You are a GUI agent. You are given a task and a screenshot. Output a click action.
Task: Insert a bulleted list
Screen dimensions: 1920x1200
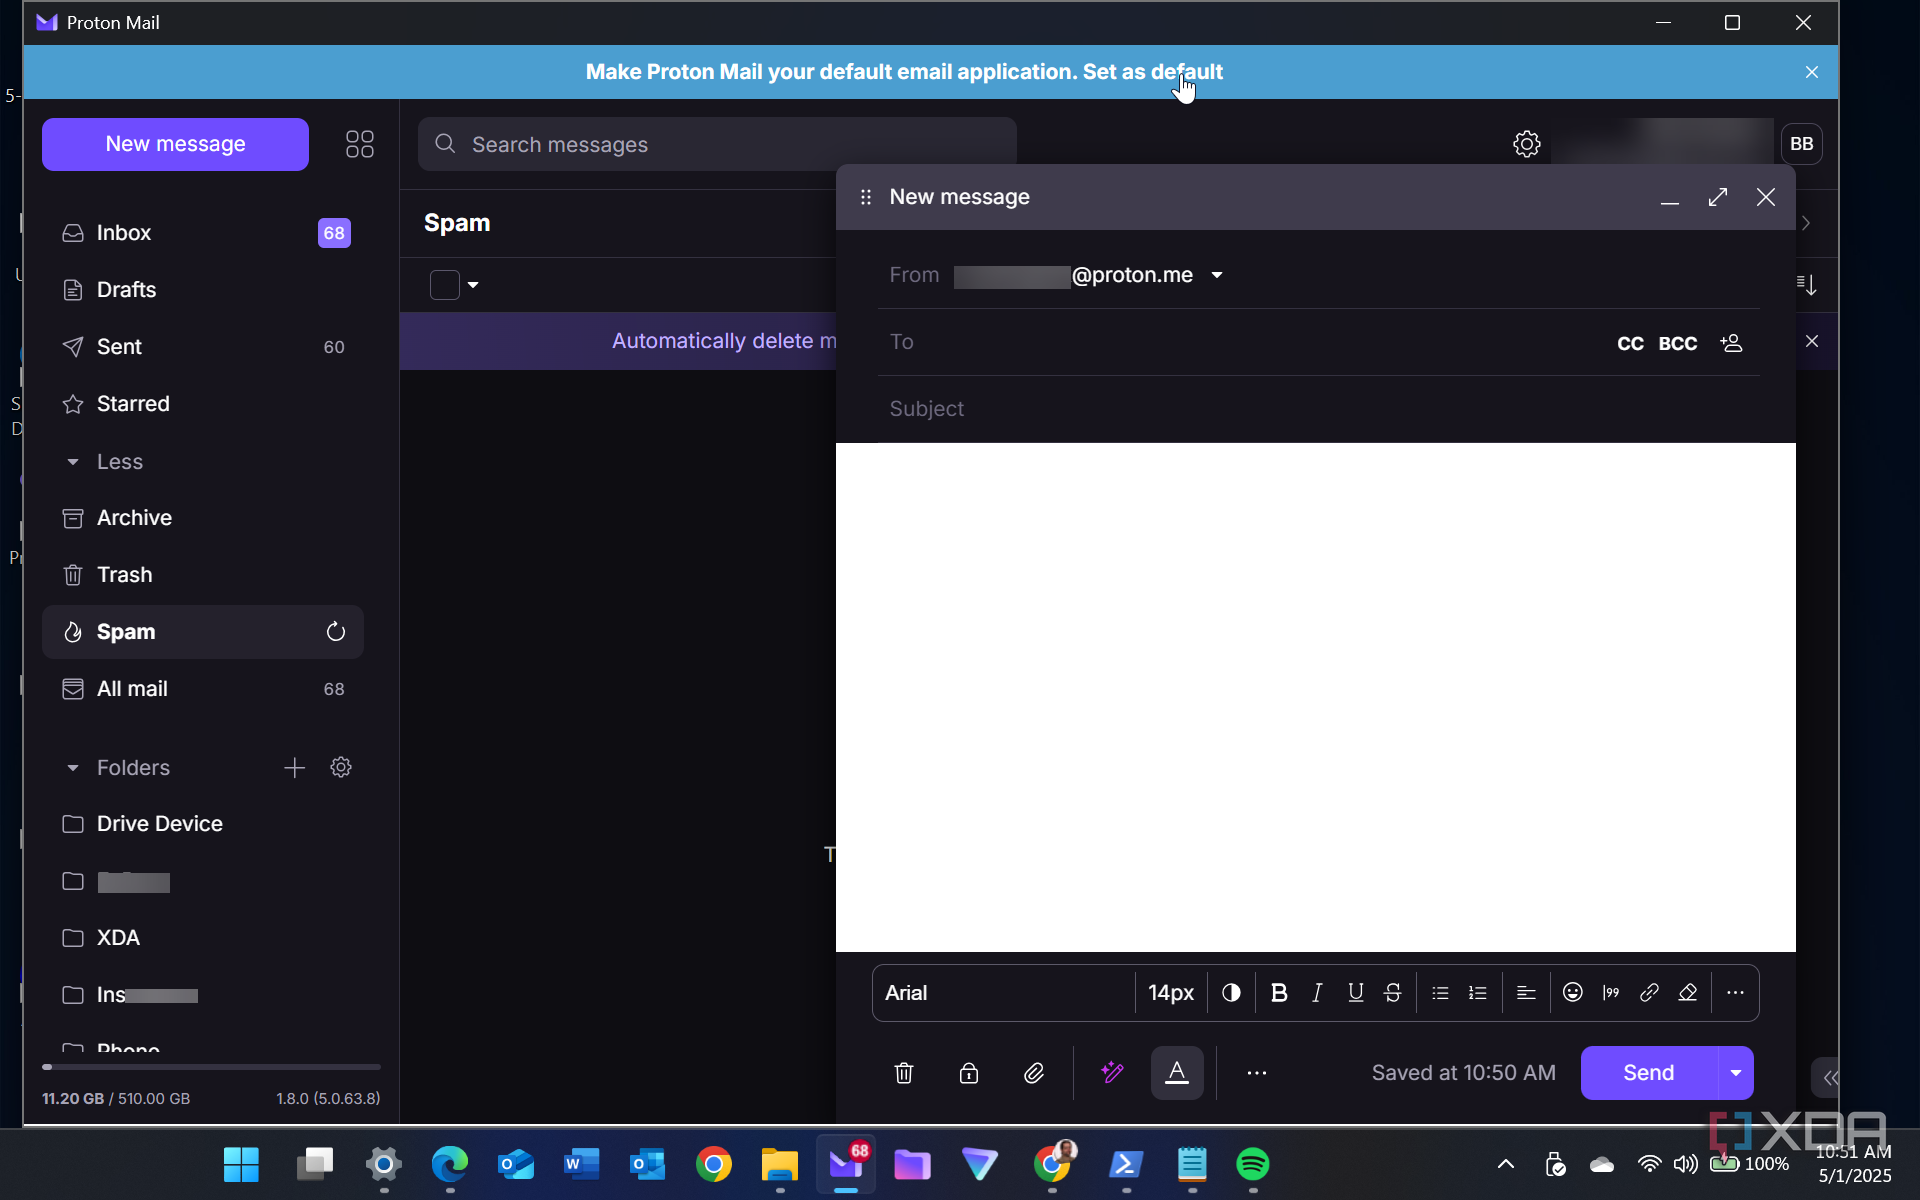click(1440, 993)
